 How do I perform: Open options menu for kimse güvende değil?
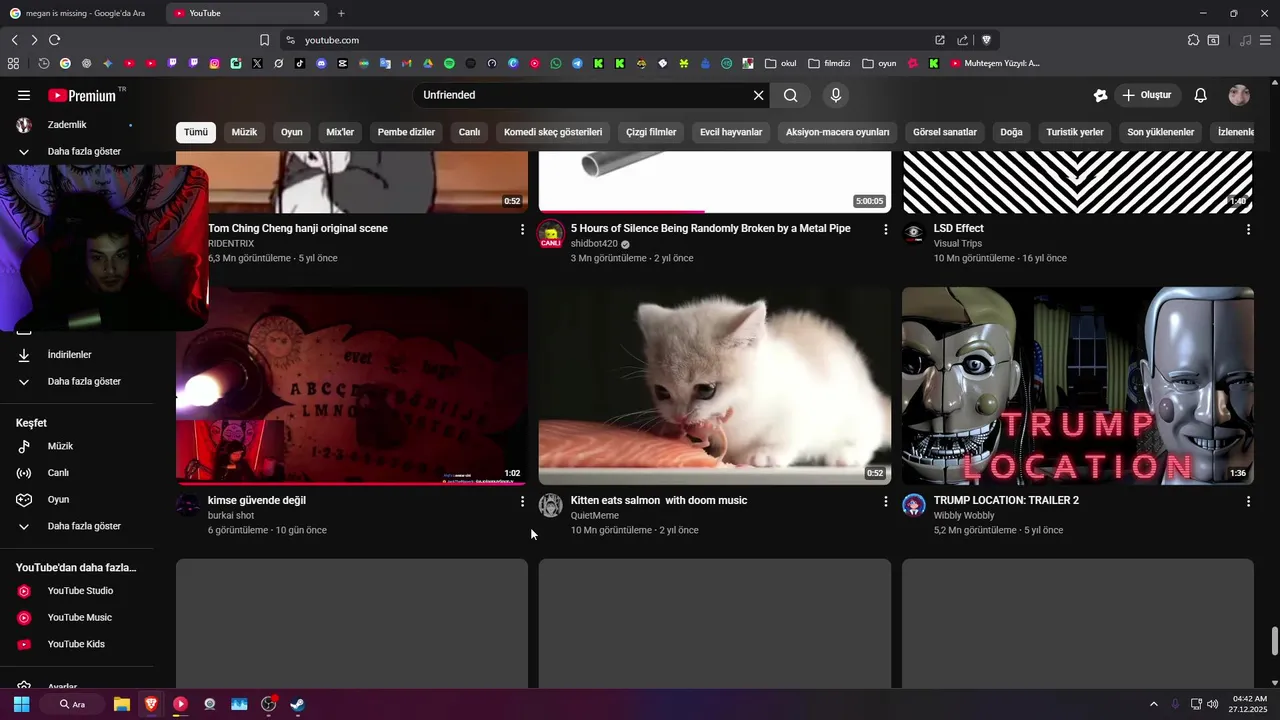coord(522,501)
